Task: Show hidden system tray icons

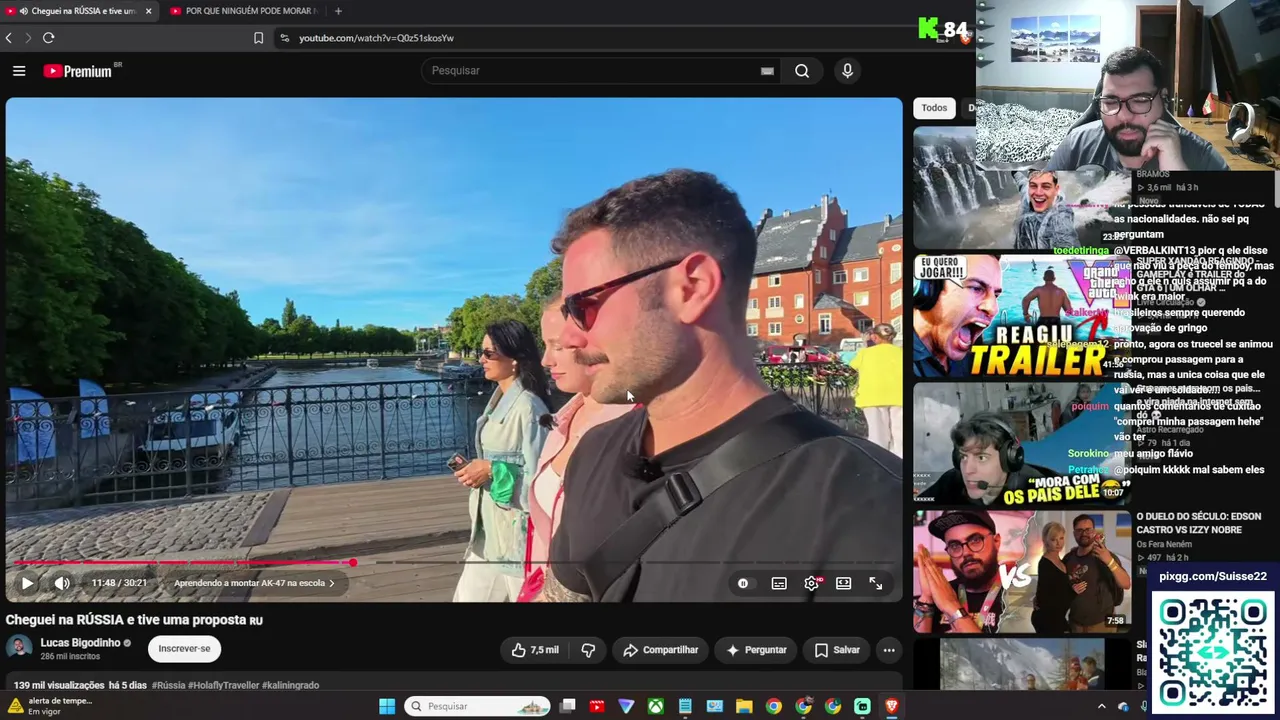Action: coord(1102,706)
